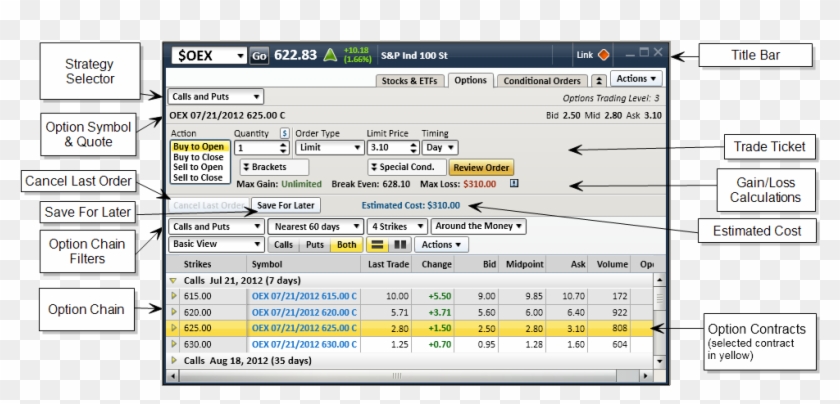Click the Estimated Cost: $310.00 text
This screenshot has width=840, height=404.
tap(410, 205)
